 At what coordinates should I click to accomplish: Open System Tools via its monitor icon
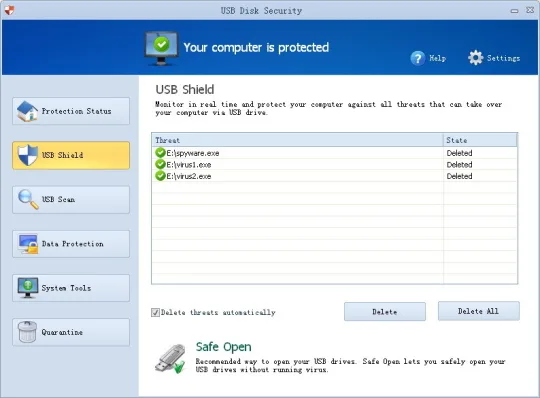point(28,288)
